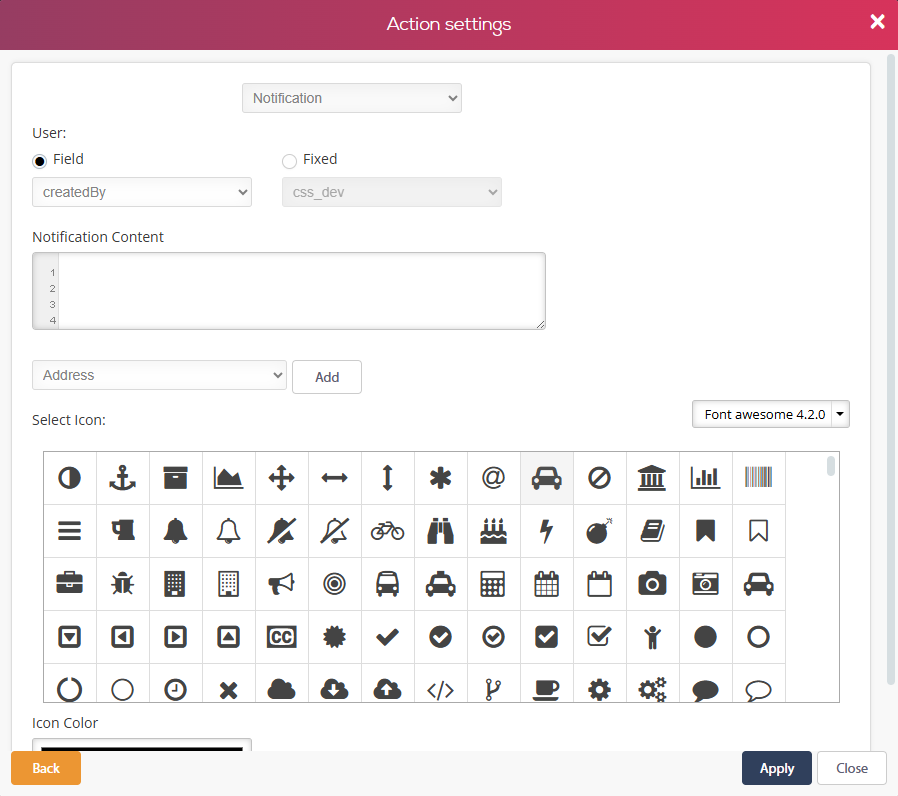The width and height of the screenshot is (898, 796).
Task: Expand the createdBy field dropdown
Action: [142, 192]
